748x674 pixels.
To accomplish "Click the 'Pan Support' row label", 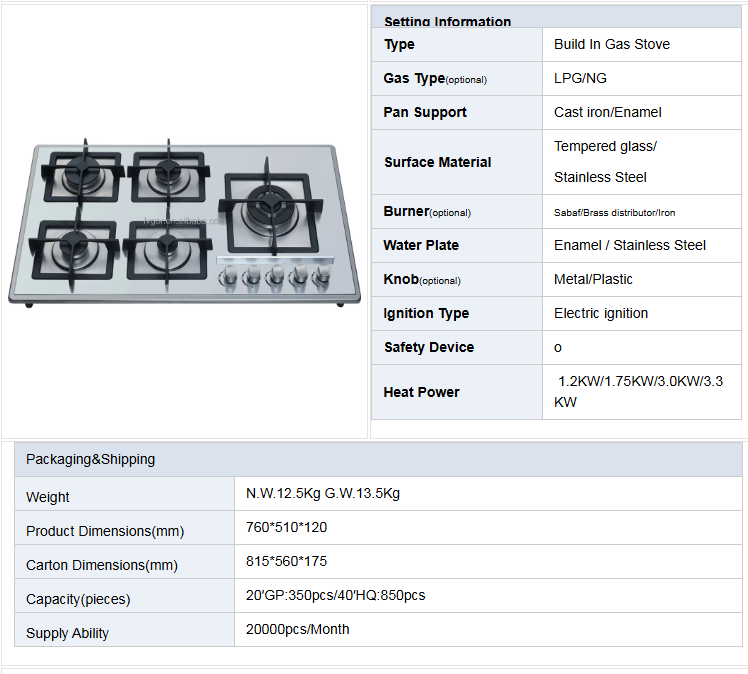I will (425, 112).
